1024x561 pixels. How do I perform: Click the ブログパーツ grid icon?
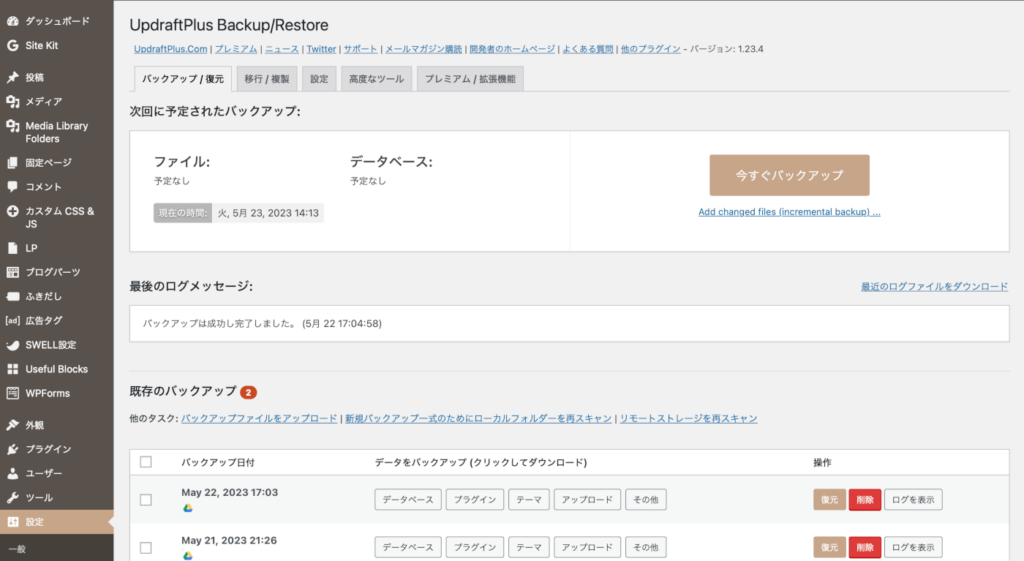(x=12, y=272)
